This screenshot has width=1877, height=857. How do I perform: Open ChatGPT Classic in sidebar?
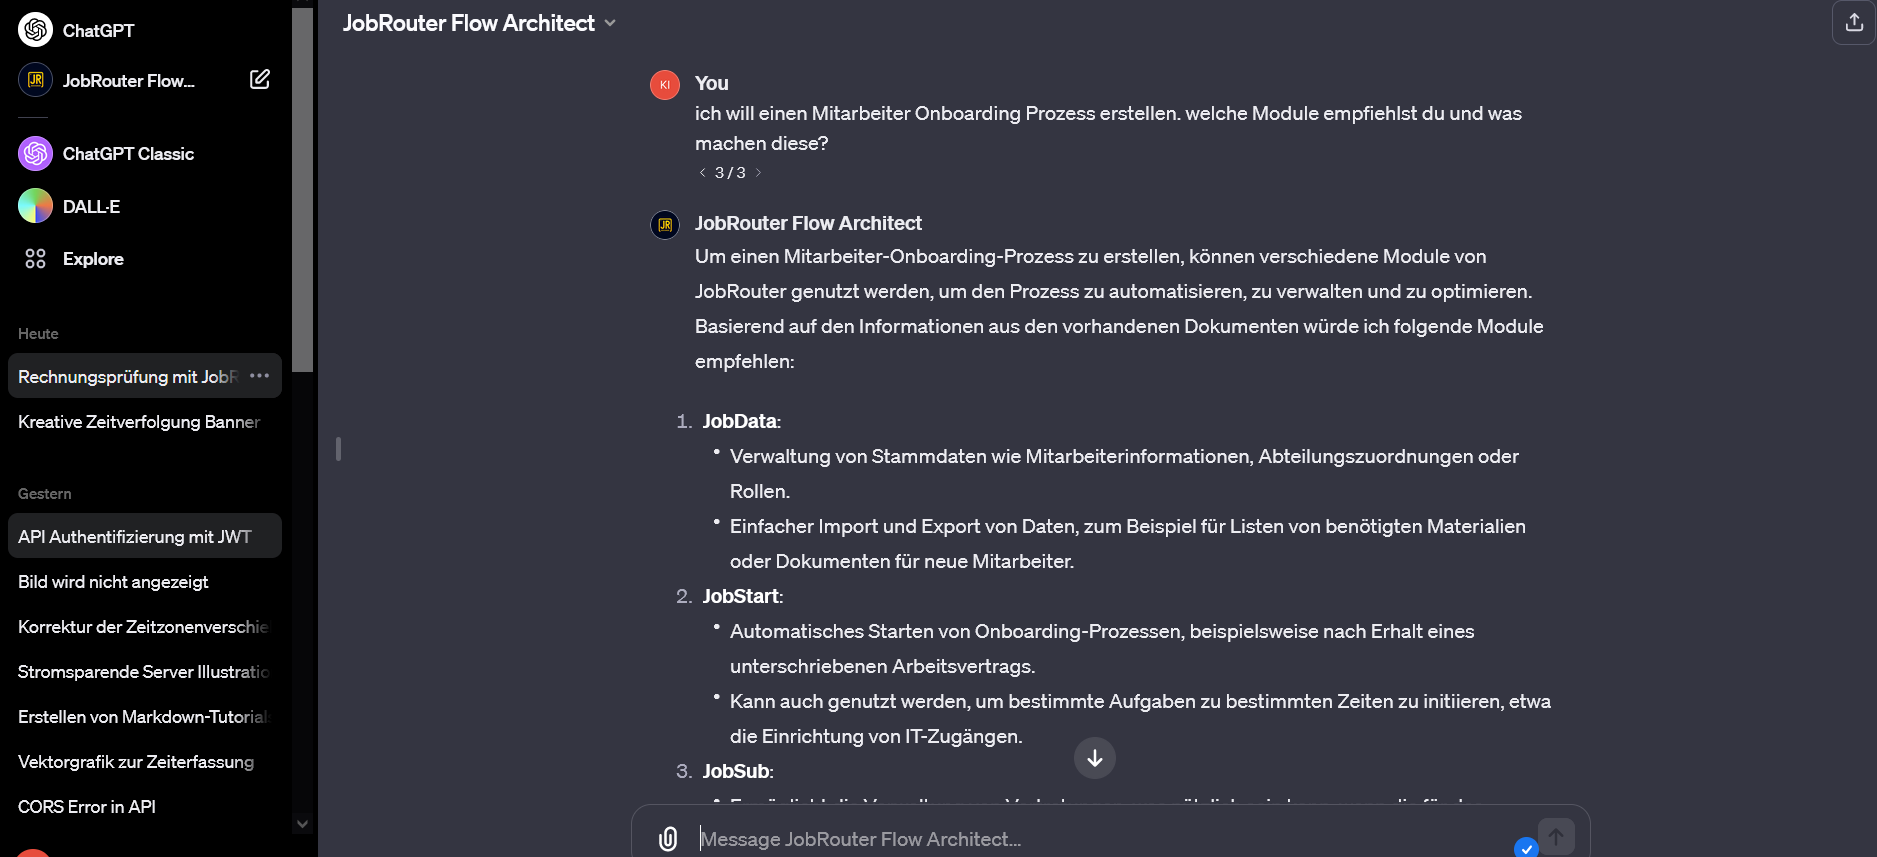click(x=128, y=154)
